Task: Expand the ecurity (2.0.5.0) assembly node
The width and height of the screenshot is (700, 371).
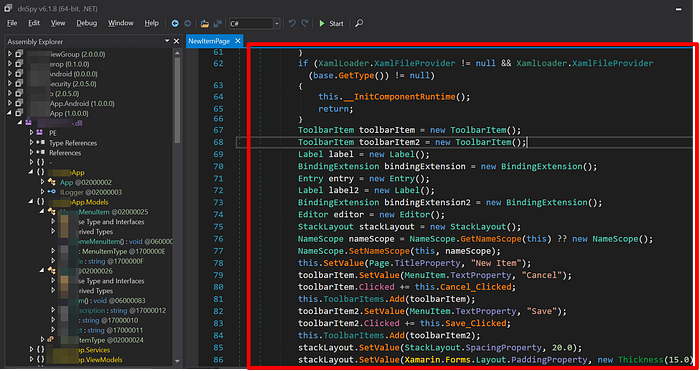Action: point(10,84)
